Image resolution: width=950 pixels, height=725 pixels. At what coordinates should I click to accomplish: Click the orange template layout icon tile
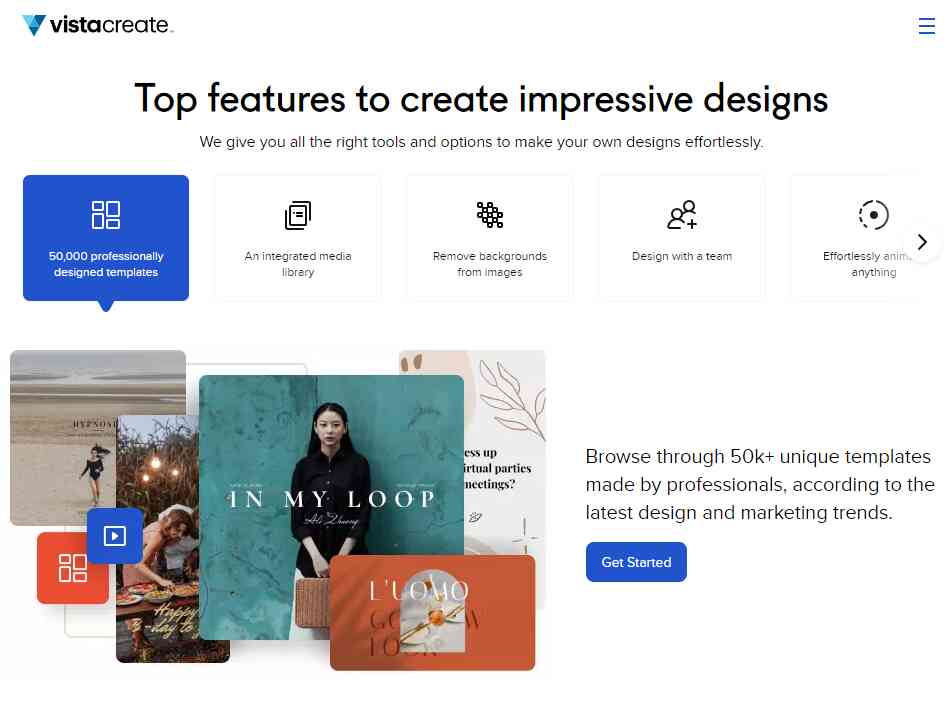click(x=72, y=568)
